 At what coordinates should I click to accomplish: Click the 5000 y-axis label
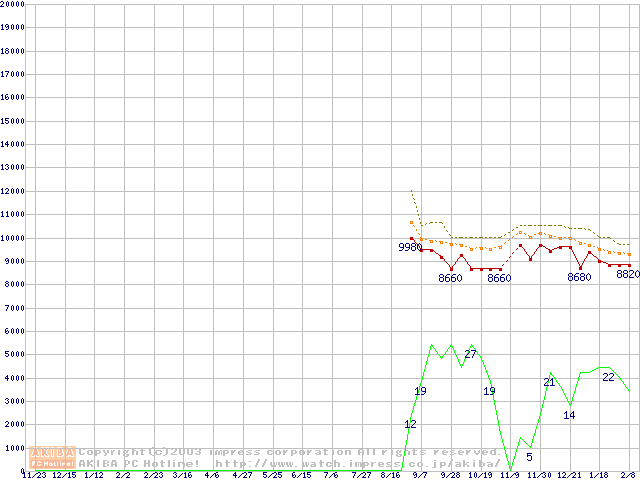14,354
